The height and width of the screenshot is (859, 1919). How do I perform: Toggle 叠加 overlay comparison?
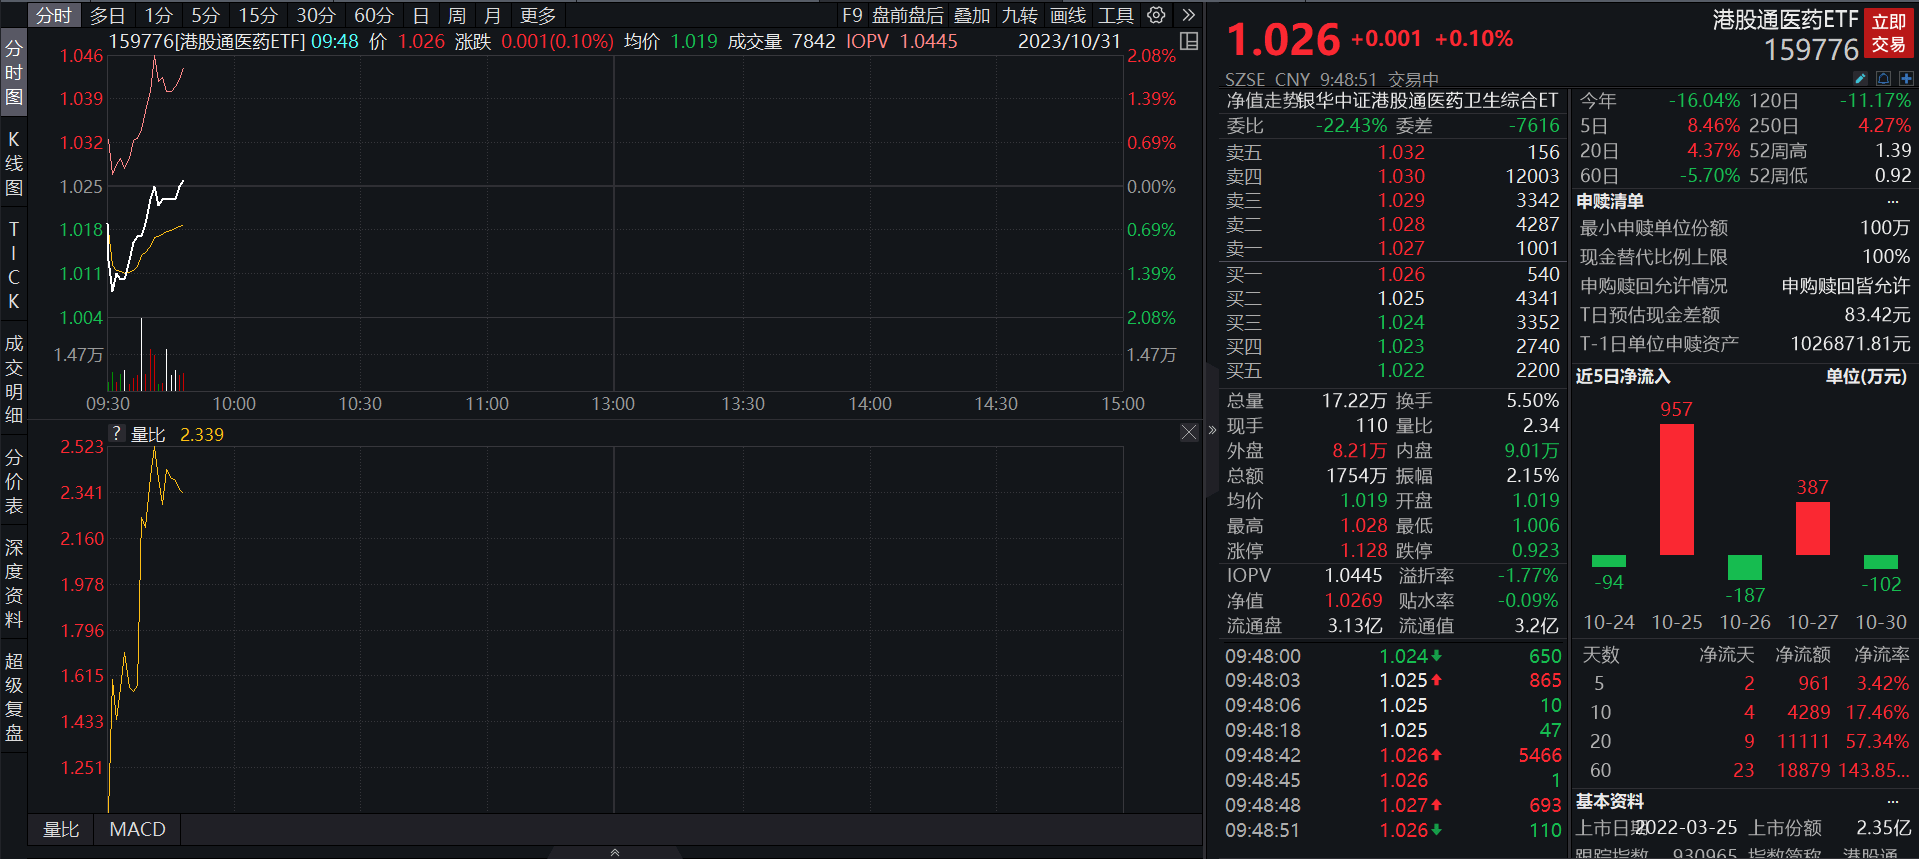[972, 15]
